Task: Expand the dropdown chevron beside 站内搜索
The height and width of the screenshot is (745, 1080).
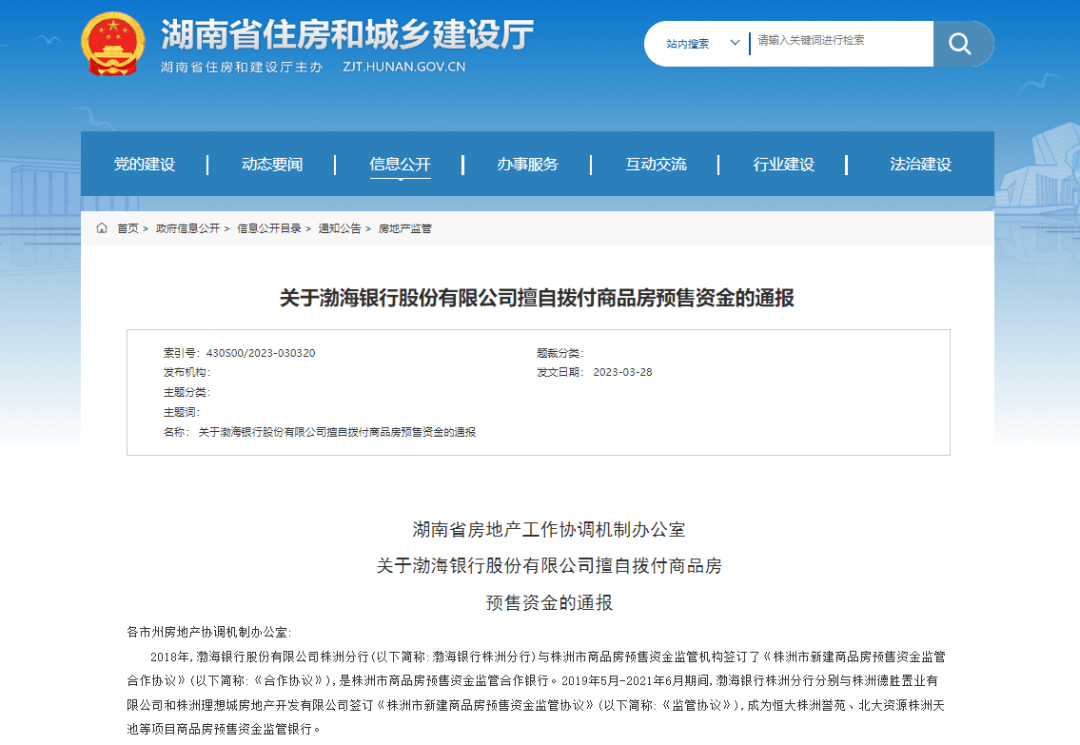Action: tap(735, 43)
